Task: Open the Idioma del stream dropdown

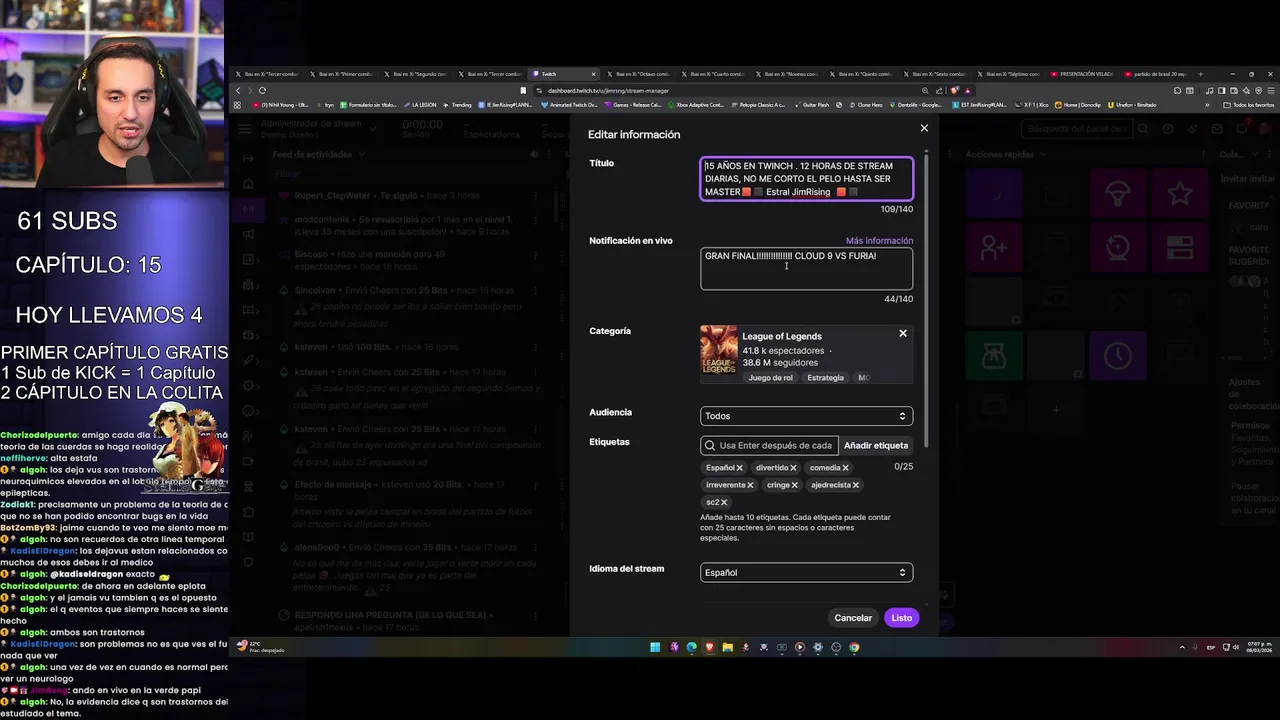Action: click(806, 573)
